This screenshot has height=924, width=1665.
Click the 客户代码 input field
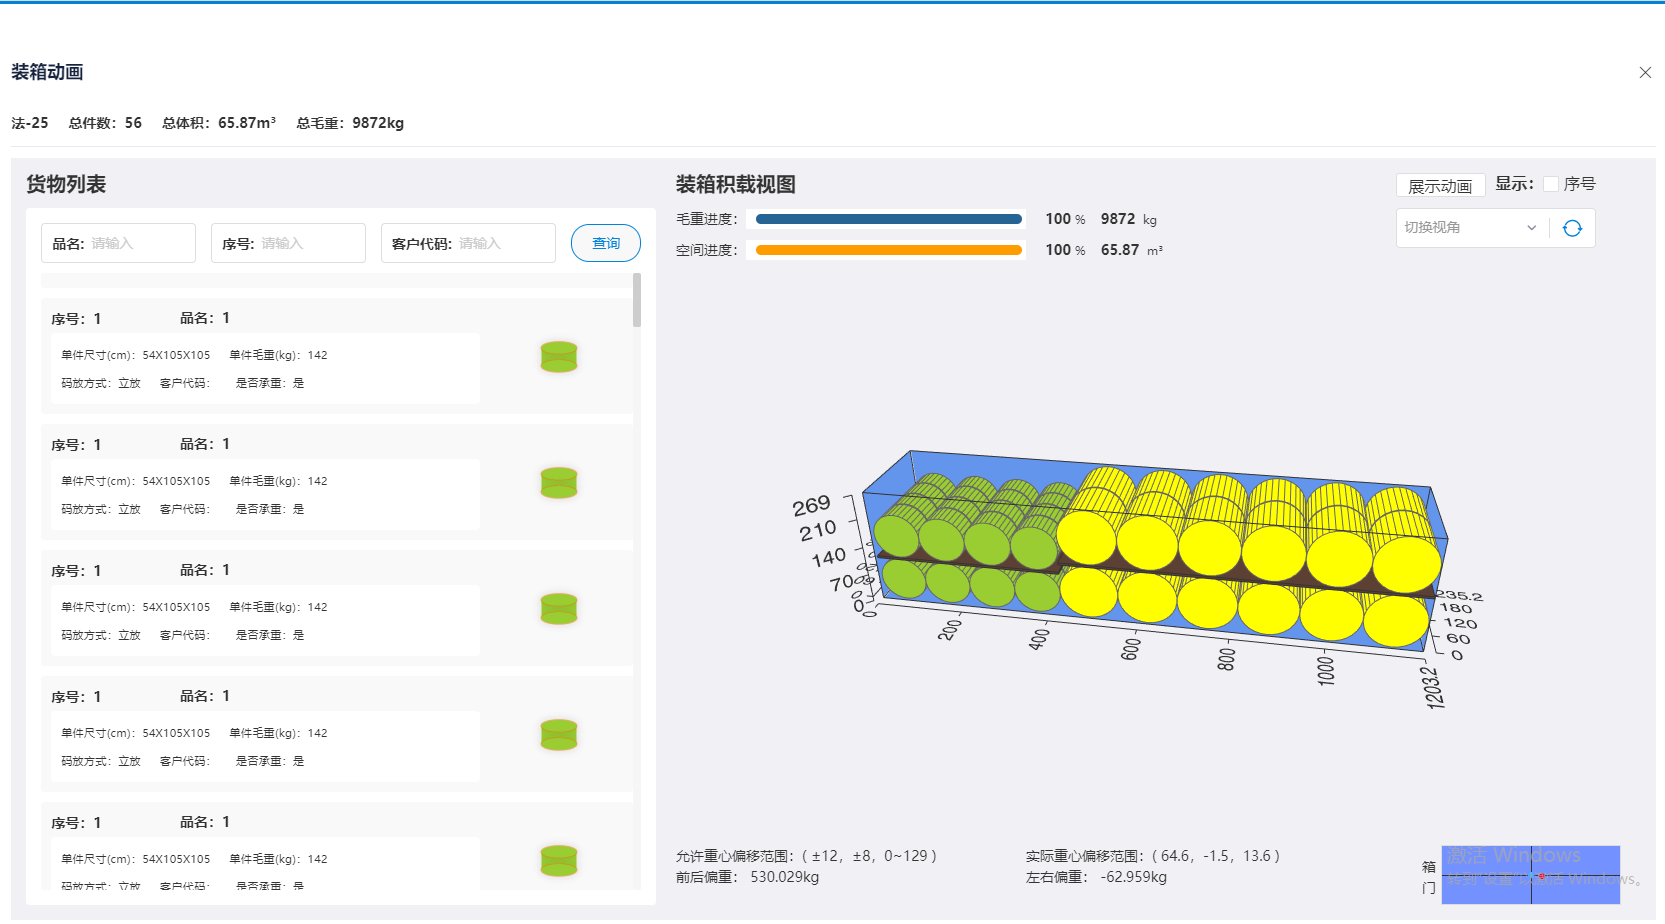pos(500,243)
